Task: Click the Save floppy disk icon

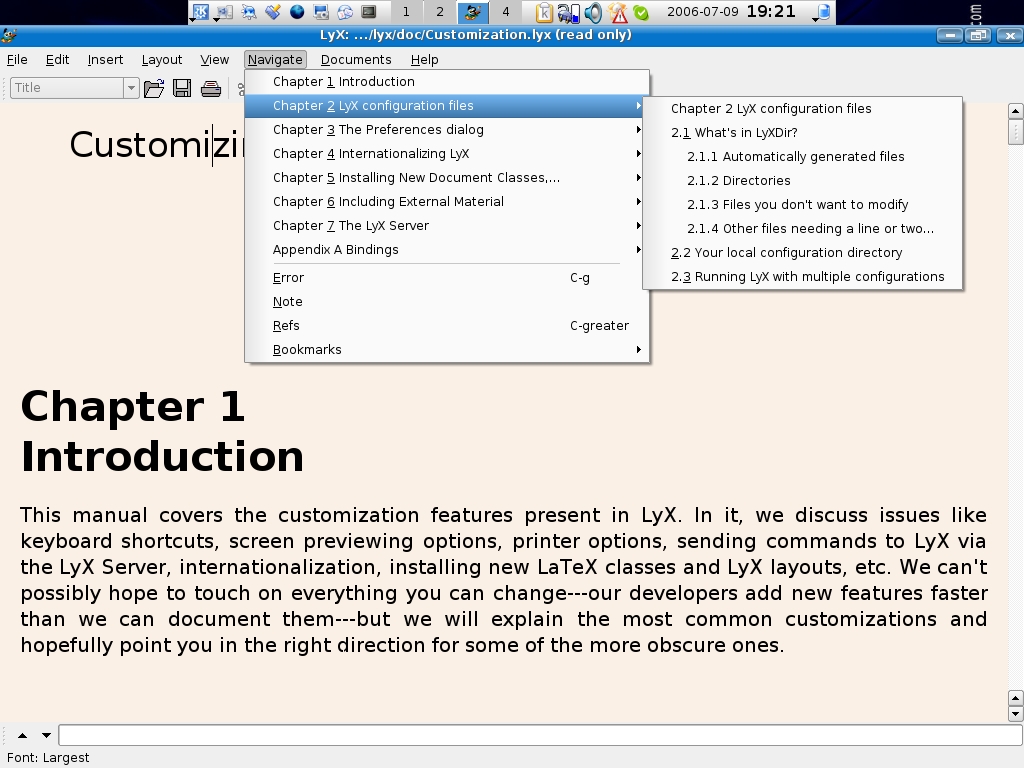Action: (182, 88)
